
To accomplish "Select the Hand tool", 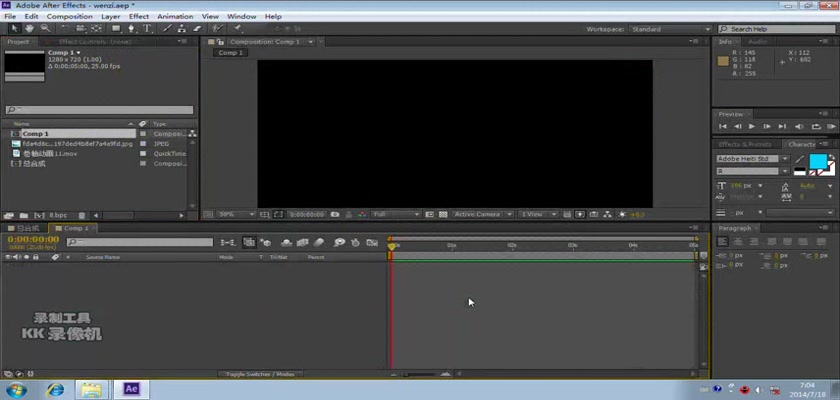I will tap(29, 28).
